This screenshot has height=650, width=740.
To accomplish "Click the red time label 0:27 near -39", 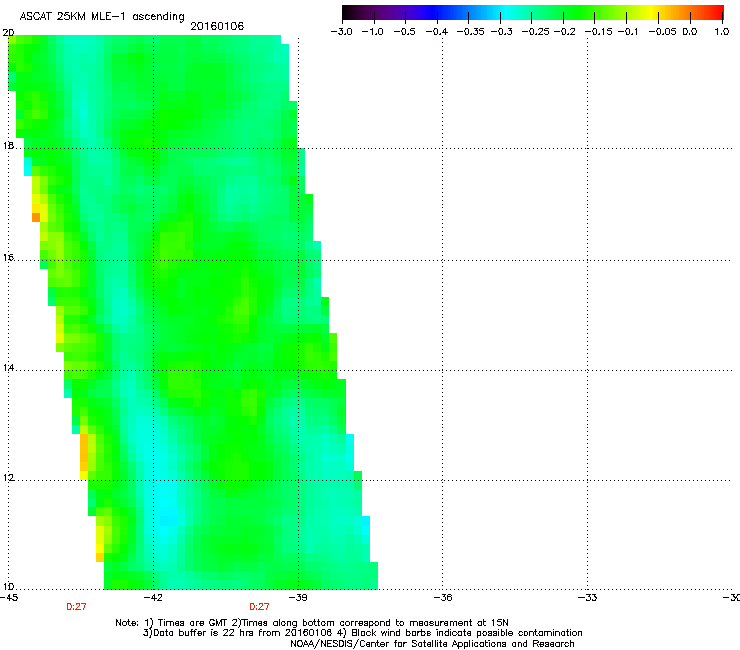I will tap(260, 607).
